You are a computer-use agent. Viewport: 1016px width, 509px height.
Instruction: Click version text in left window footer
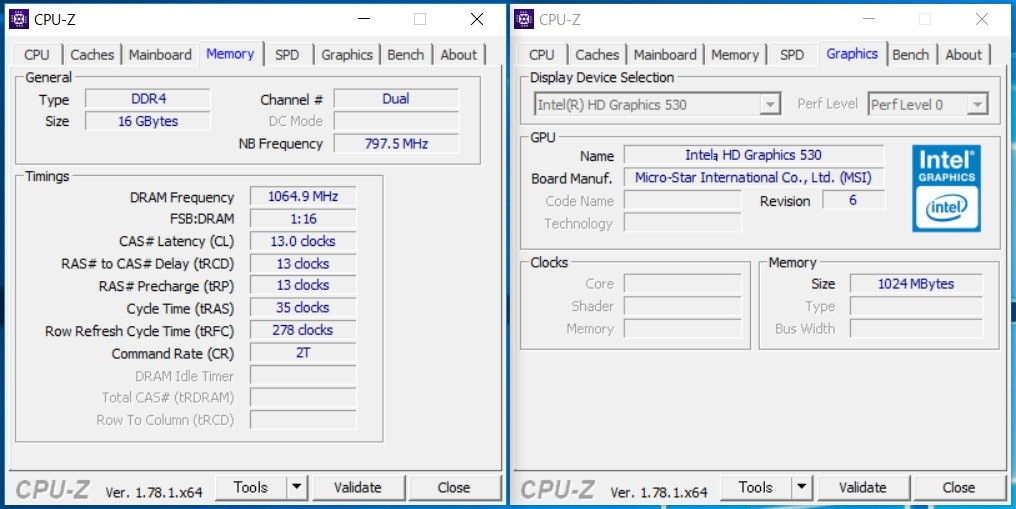[x=154, y=492]
